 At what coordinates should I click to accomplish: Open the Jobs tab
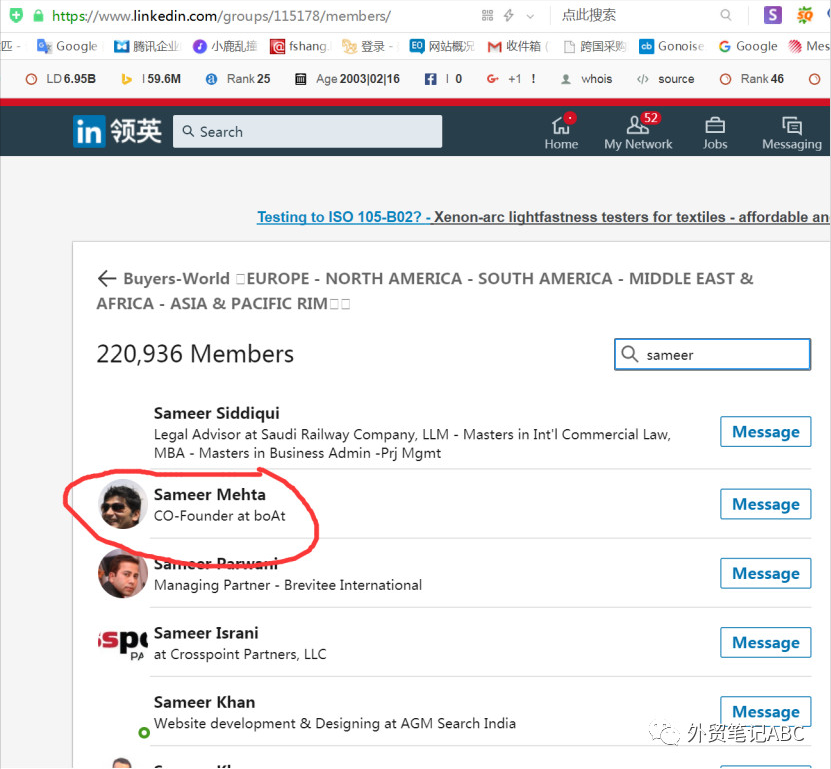coord(715,133)
